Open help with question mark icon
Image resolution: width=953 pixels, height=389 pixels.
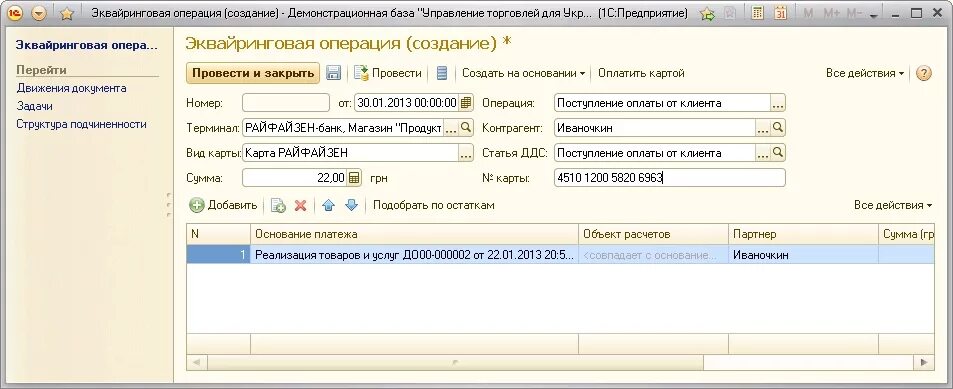[x=923, y=74]
